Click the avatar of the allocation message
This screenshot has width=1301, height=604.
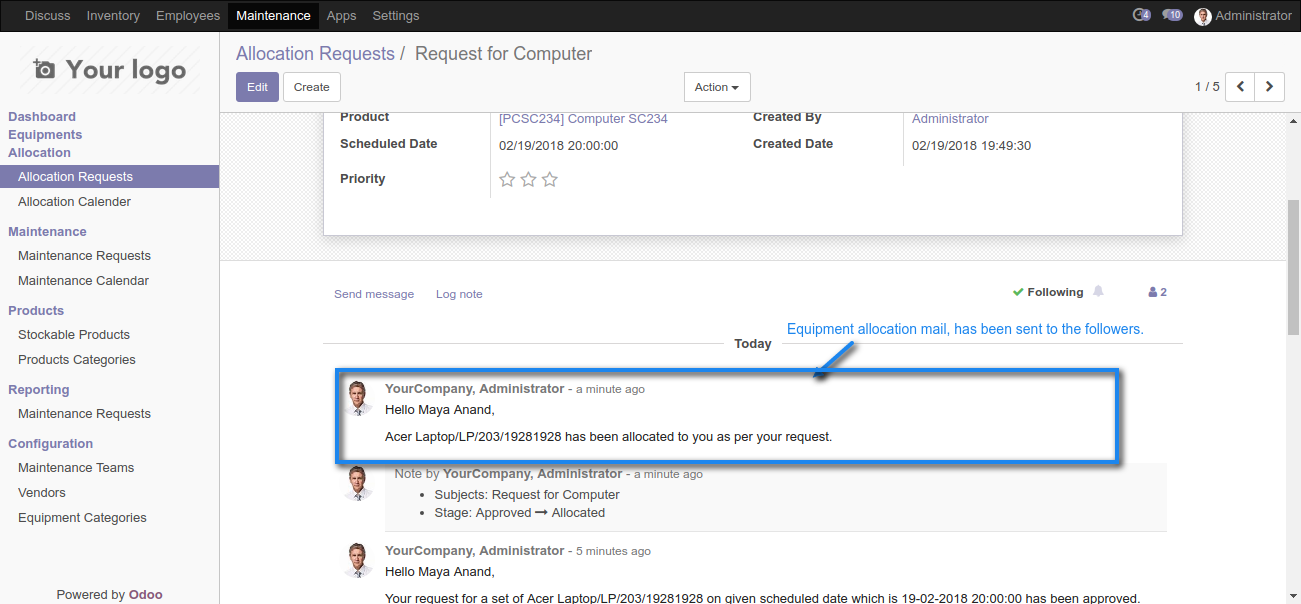359,398
